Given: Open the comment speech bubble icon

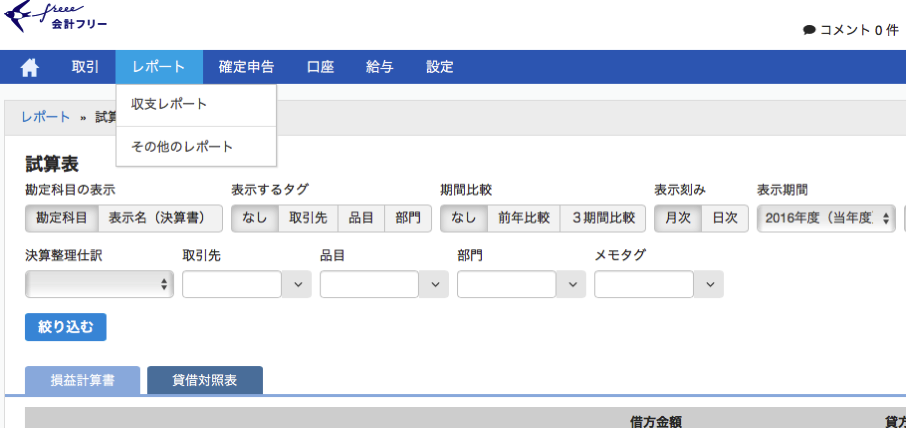Looking at the screenshot, I should [x=809, y=30].
